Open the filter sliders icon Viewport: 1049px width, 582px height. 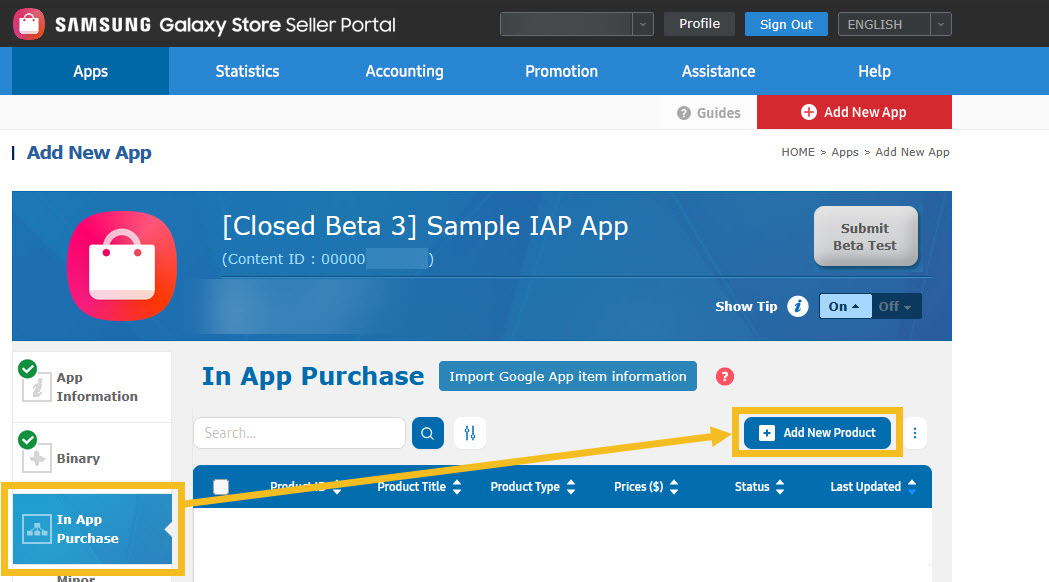coord(470,433)
